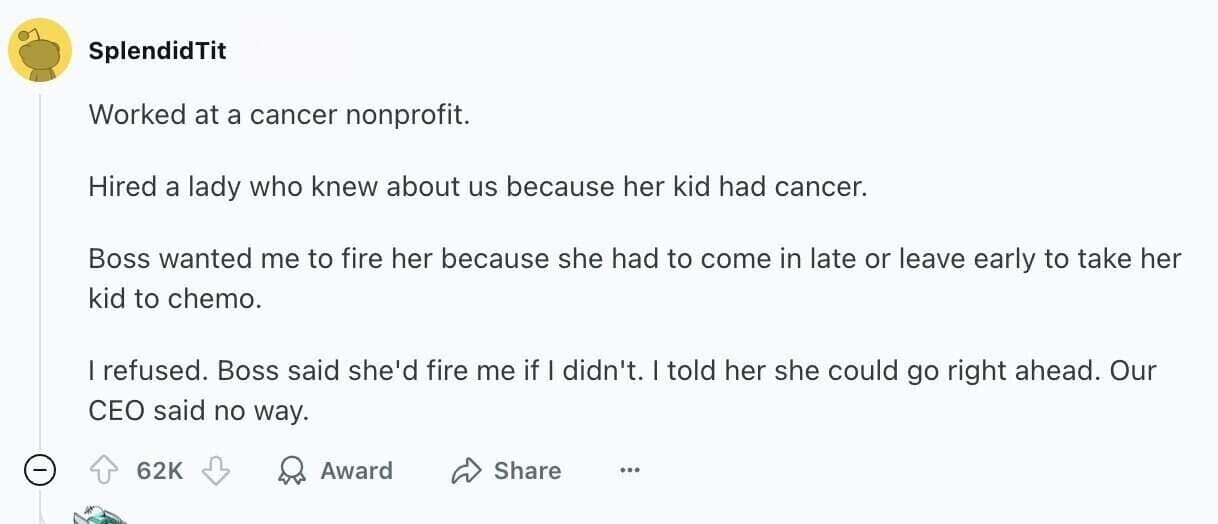Collapse the comment with the minus button
Viewport: 1218px width, 524px height.
pyautogui.click(x=39, y=470)
